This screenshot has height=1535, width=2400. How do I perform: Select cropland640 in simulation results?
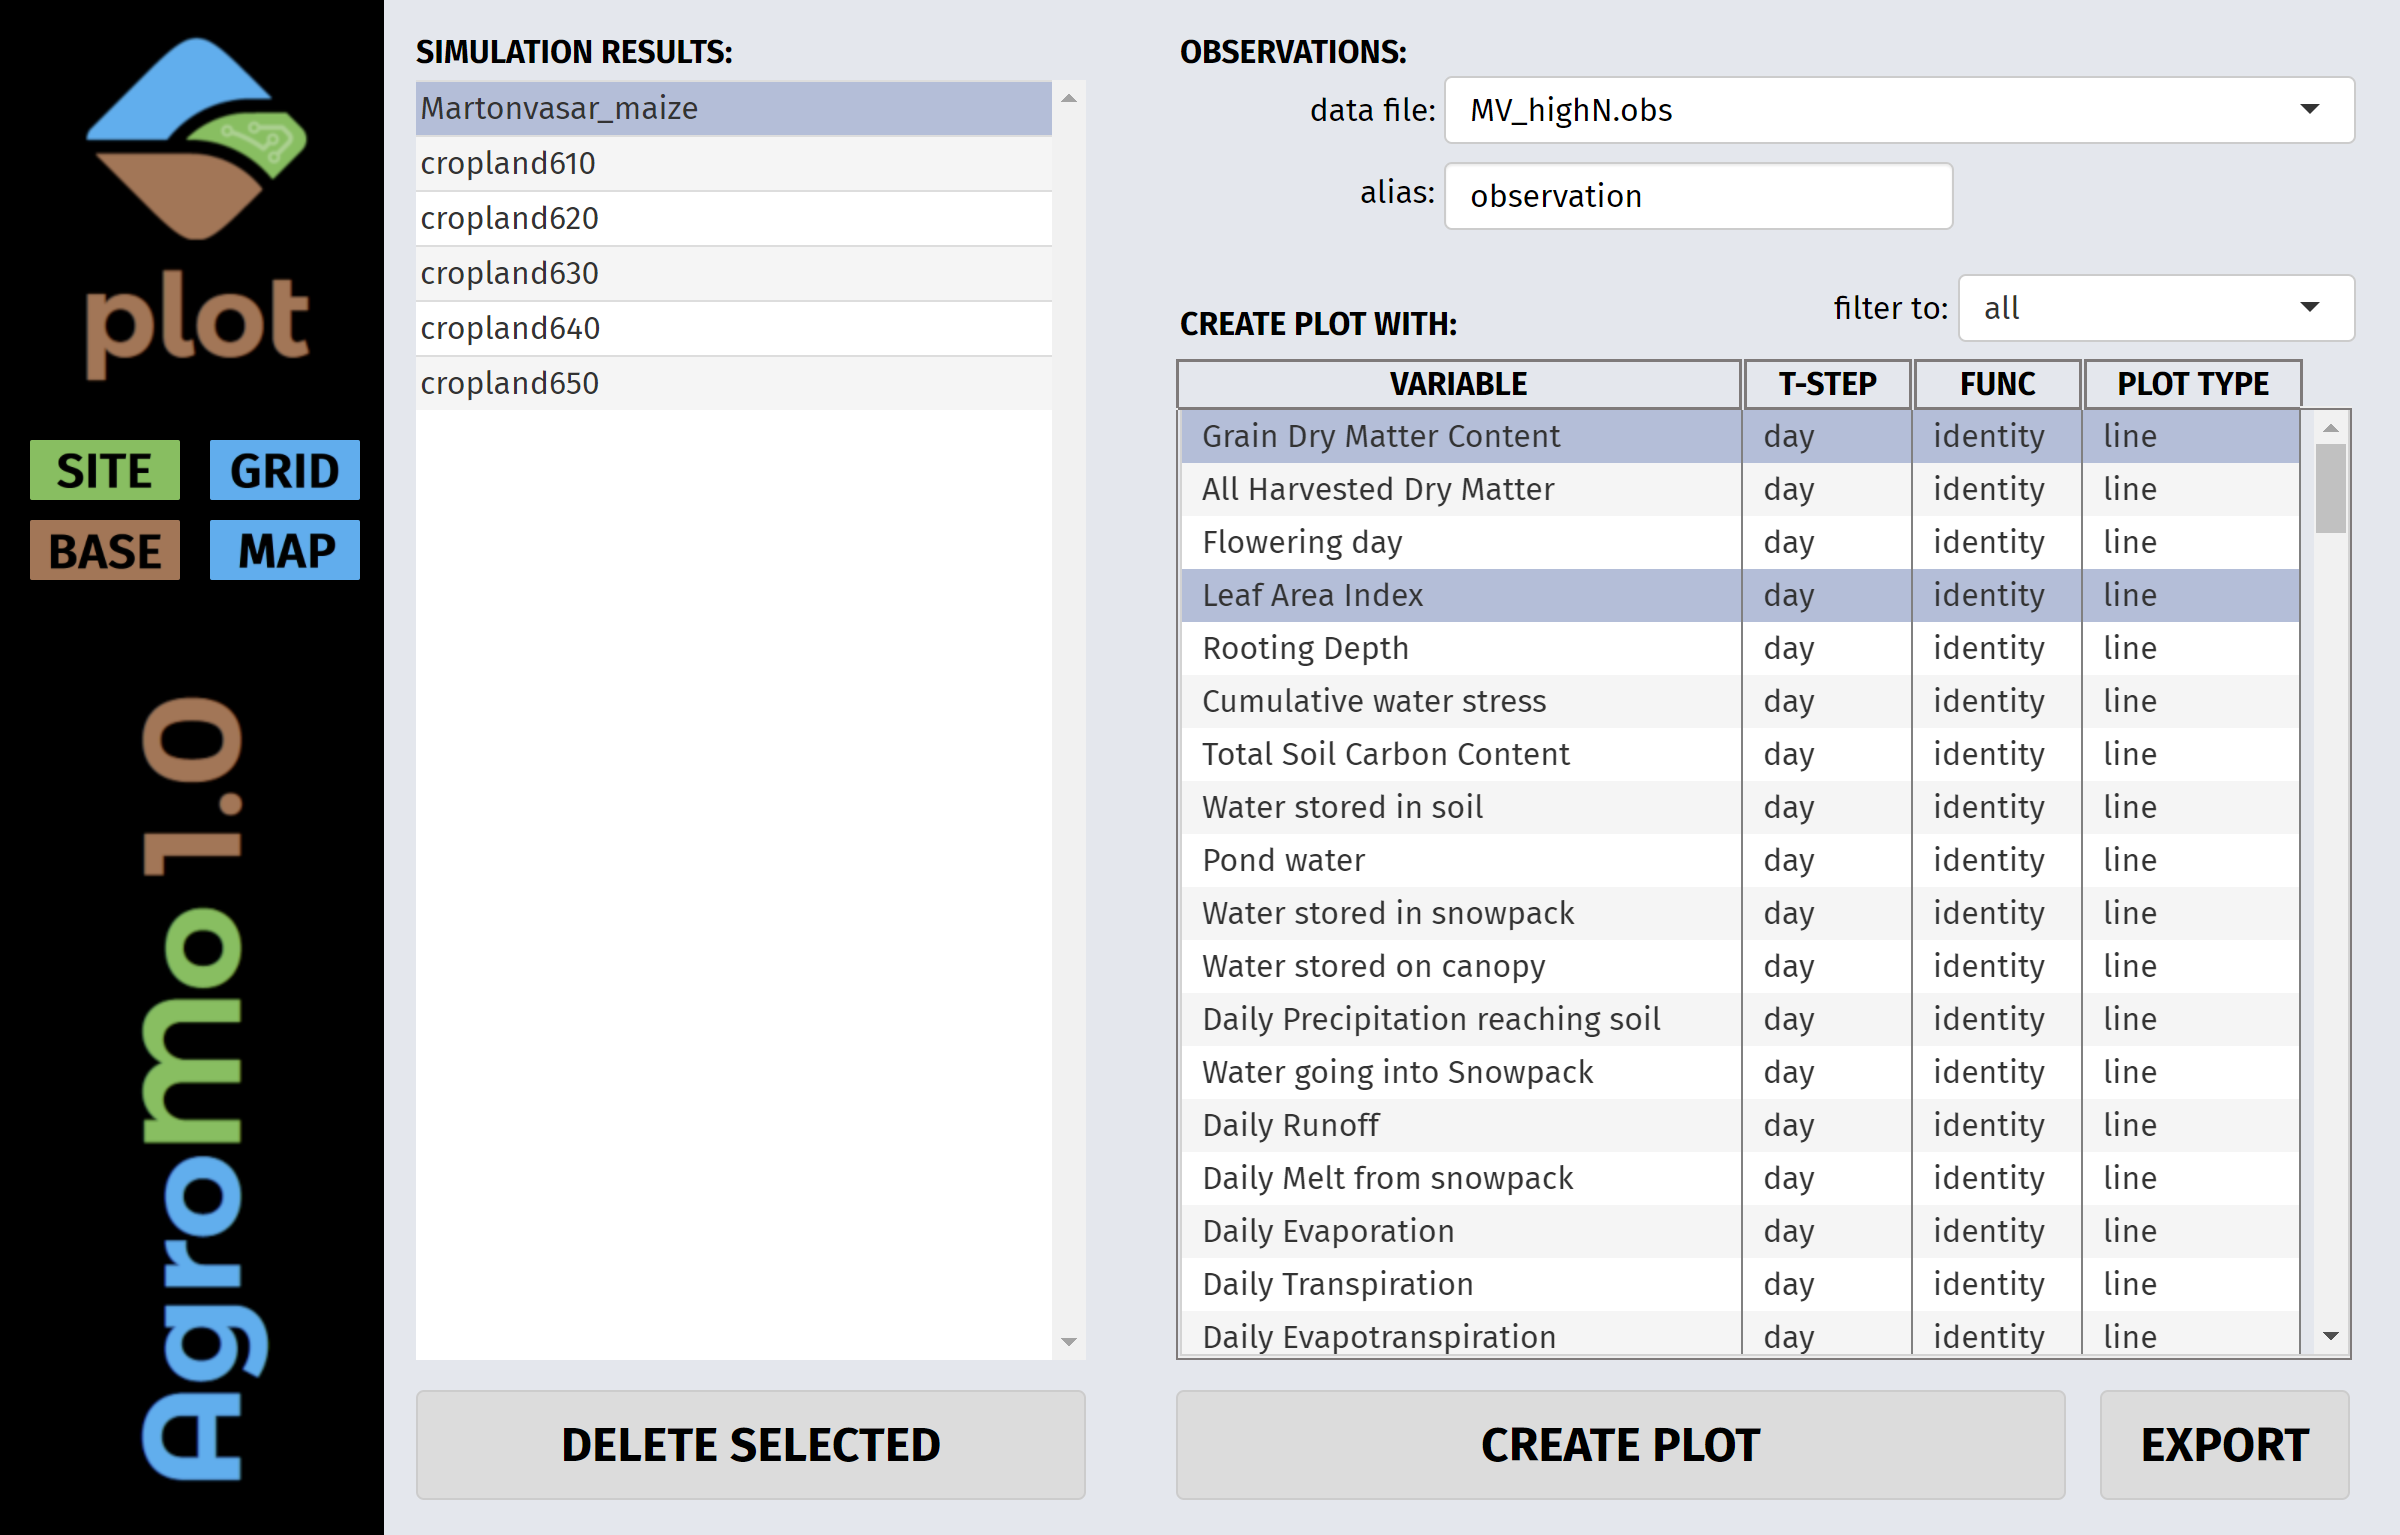[x=733, y=328]
